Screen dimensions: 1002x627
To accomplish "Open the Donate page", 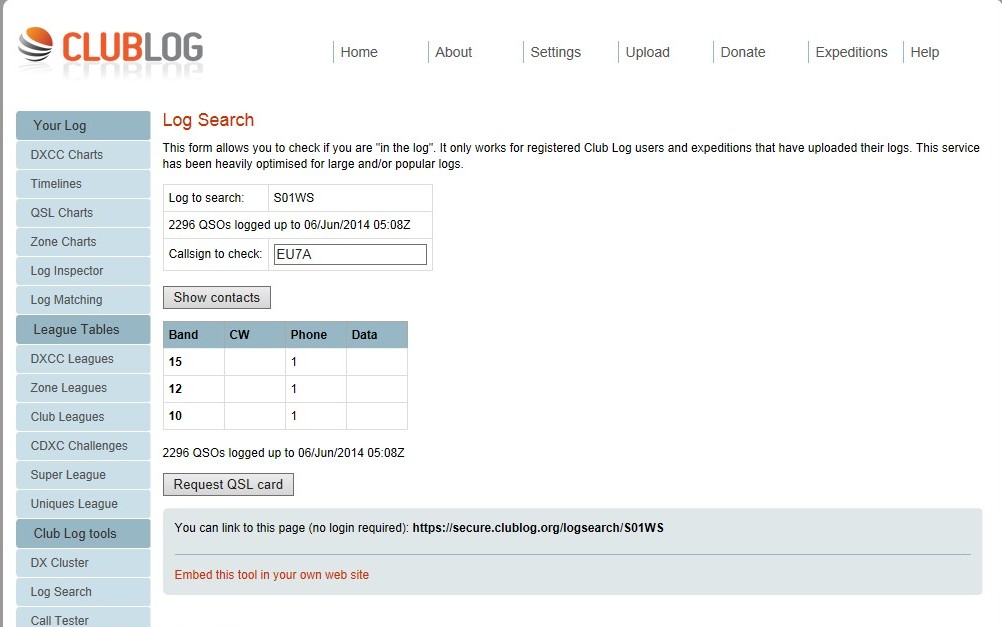I will pyautogui.click(x=742, y=52).
